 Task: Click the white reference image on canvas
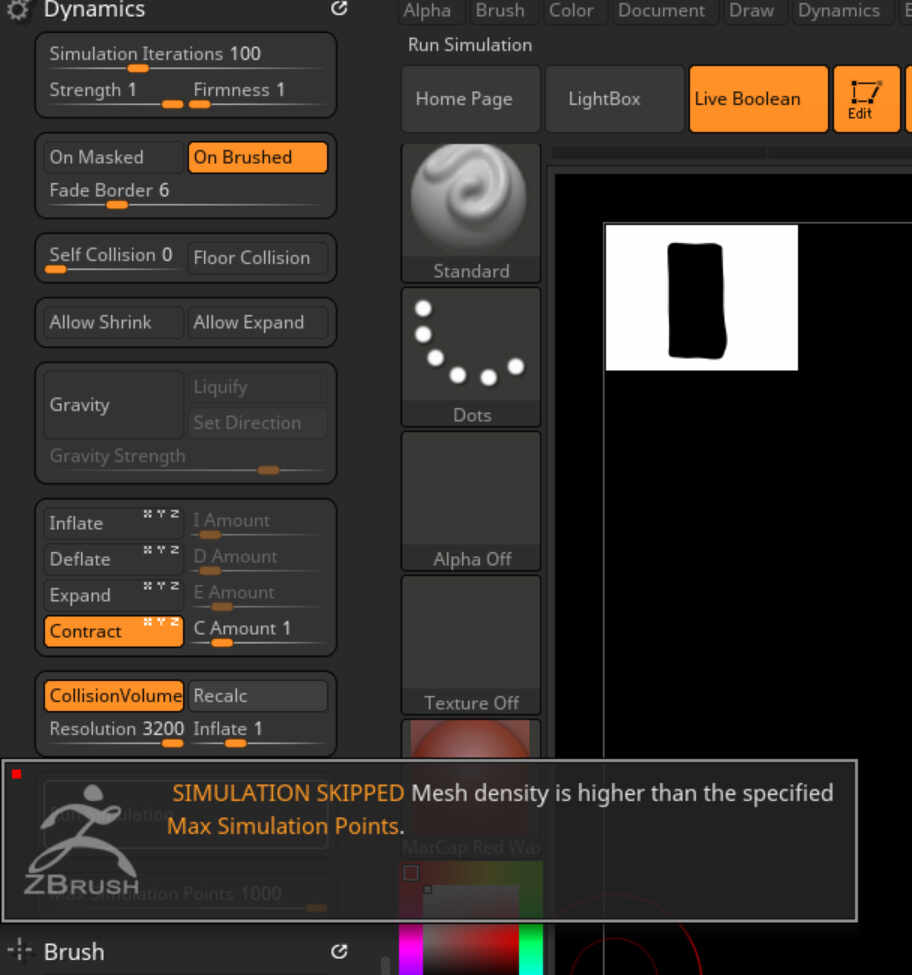[x=701, y=297]
